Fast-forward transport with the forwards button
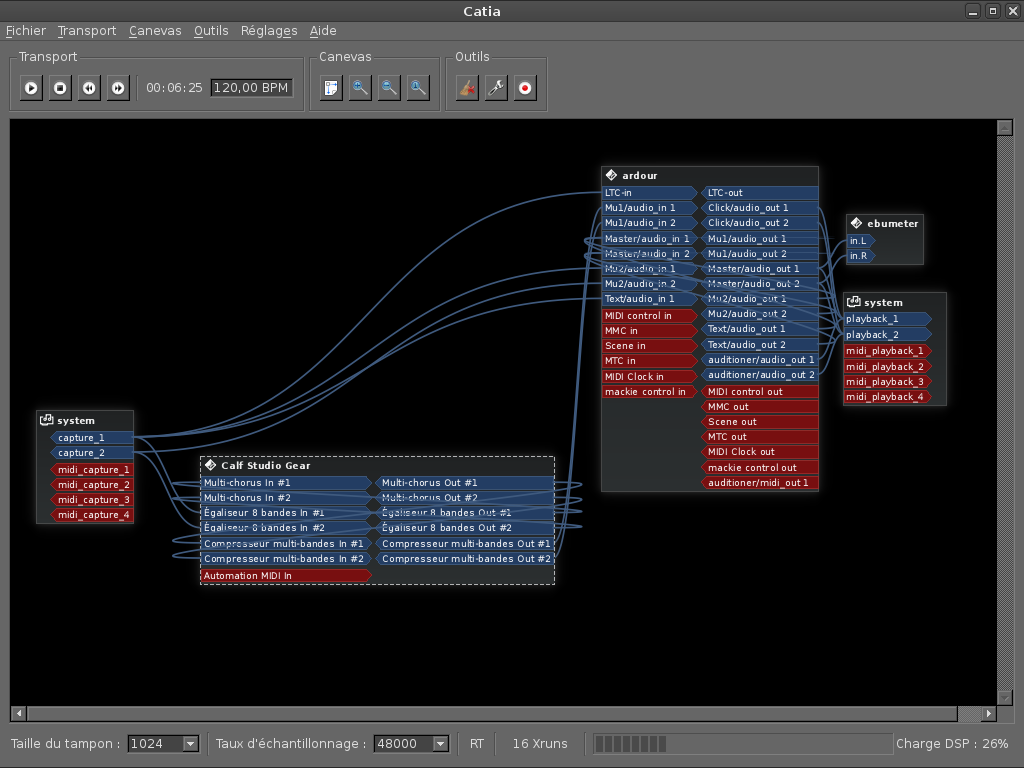Screen dimensions: 1024x768 (118, 88)
